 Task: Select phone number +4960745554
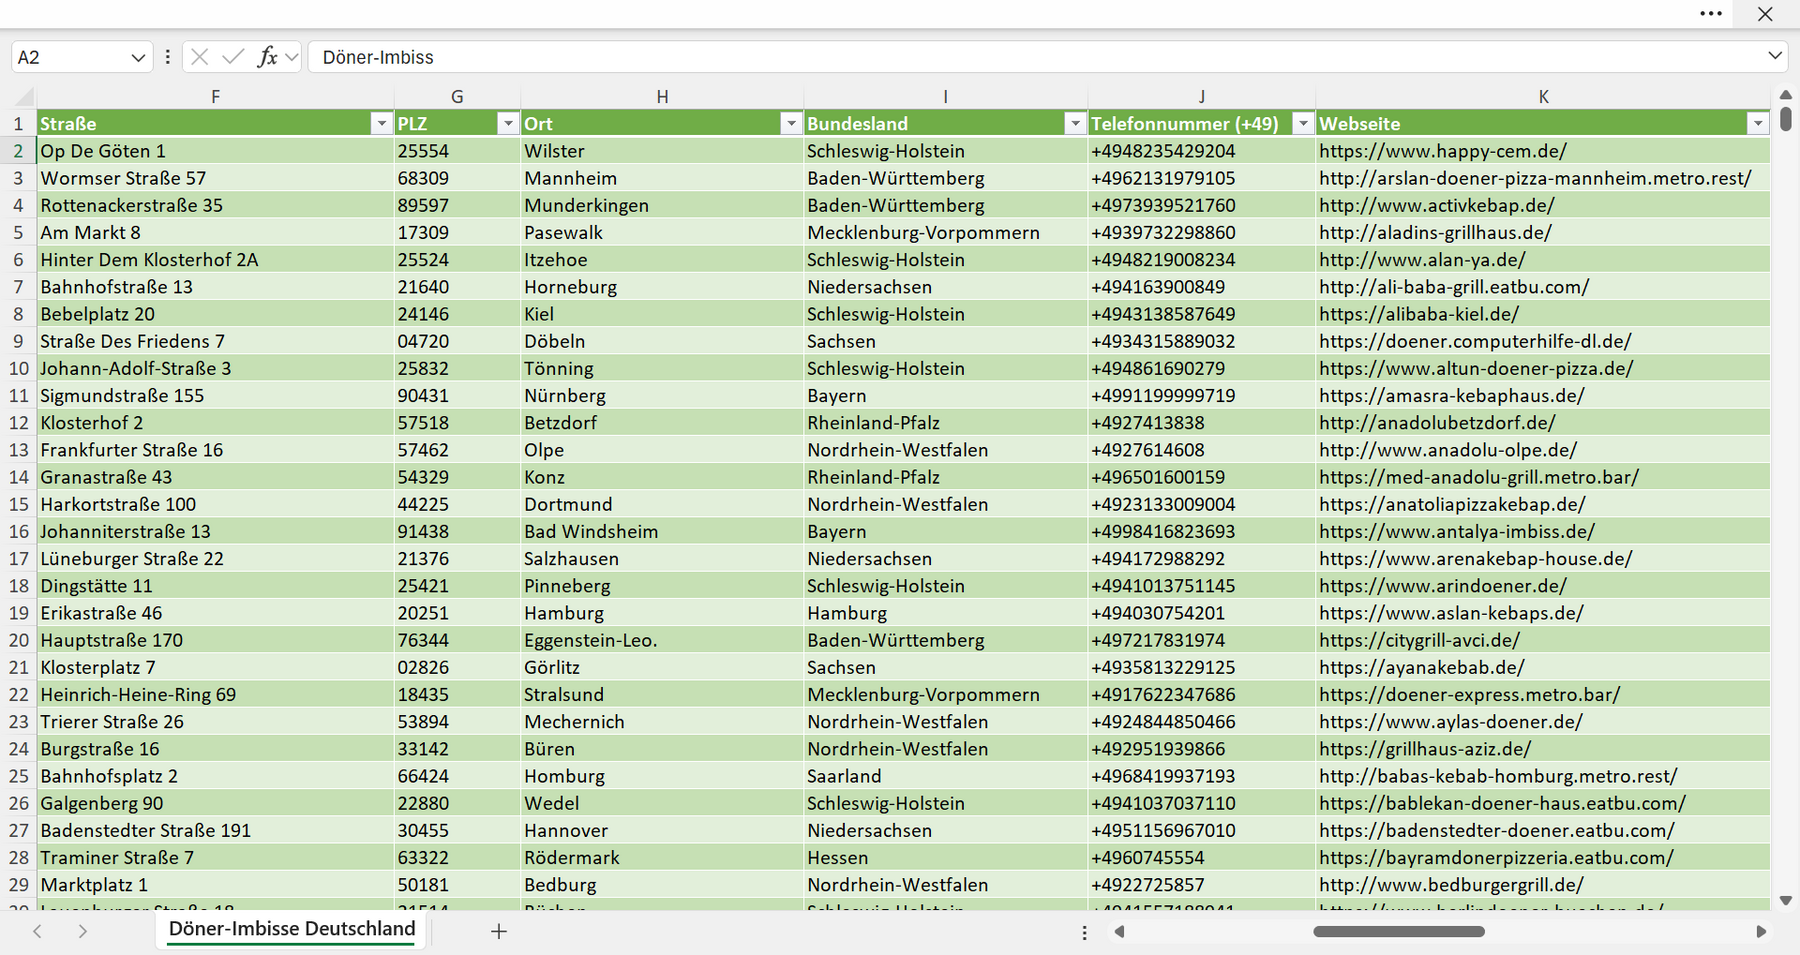click(x=1201, y=858)
